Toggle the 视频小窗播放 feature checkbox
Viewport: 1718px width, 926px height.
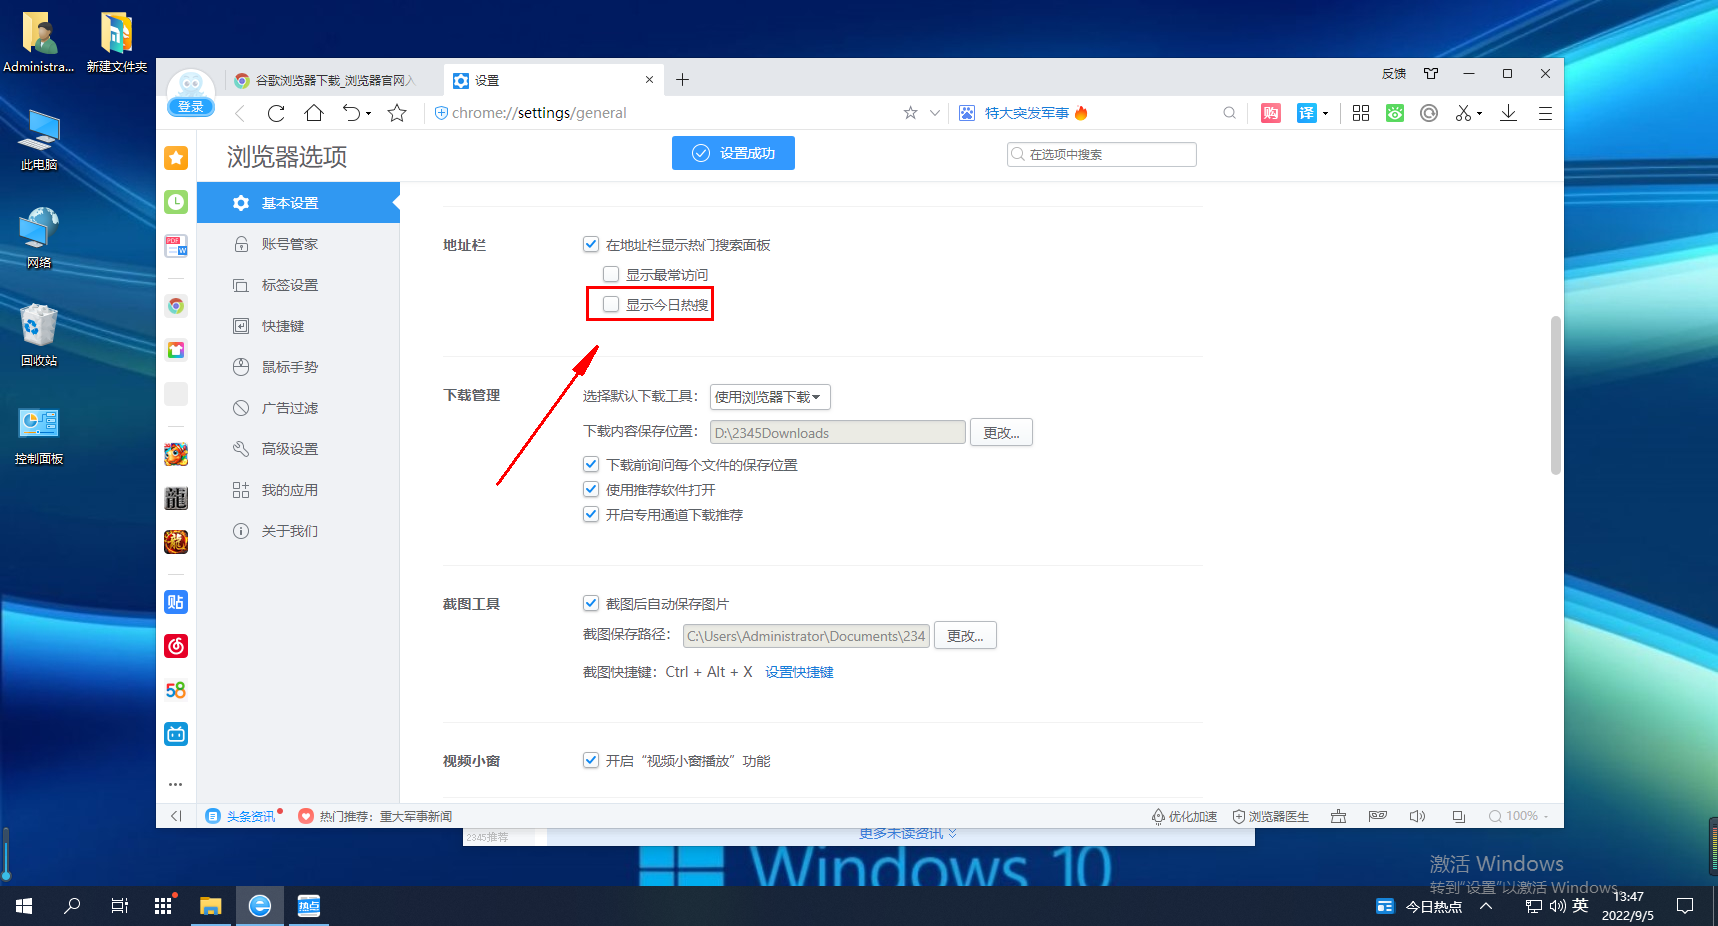pyautogui.click(x=591, y=760)
